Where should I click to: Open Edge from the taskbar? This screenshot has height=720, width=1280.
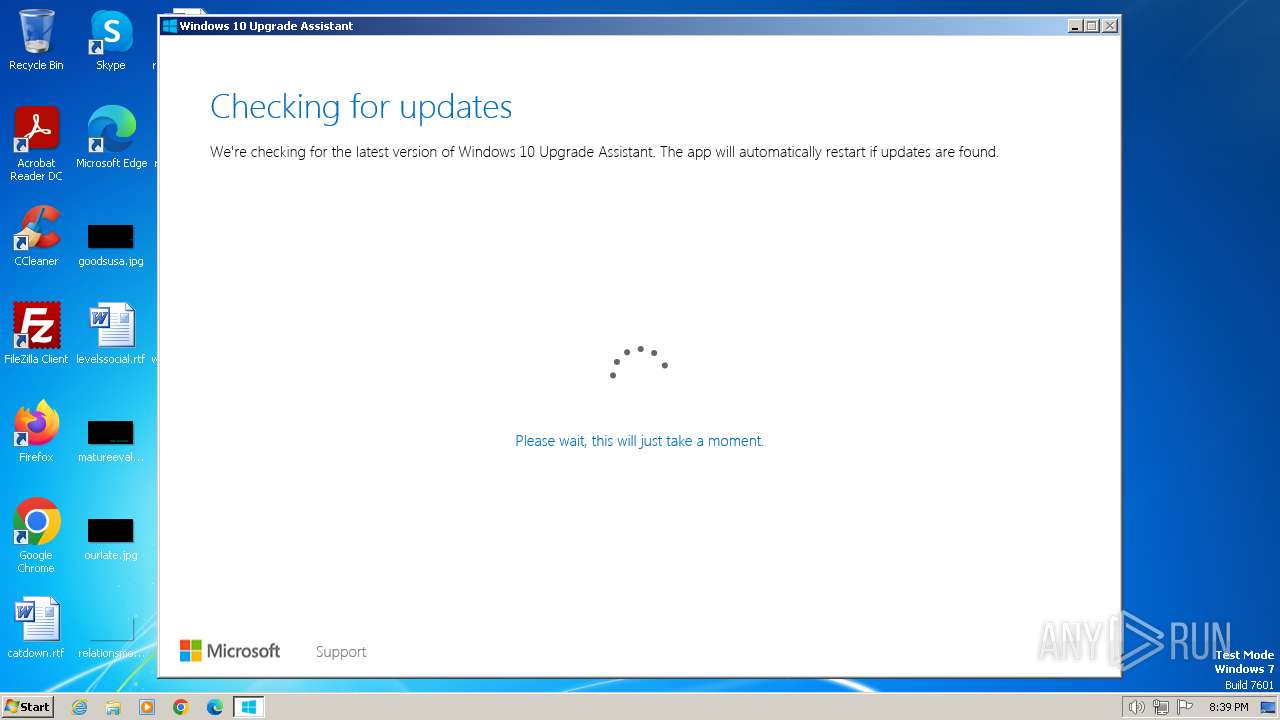tap(215, 707)
